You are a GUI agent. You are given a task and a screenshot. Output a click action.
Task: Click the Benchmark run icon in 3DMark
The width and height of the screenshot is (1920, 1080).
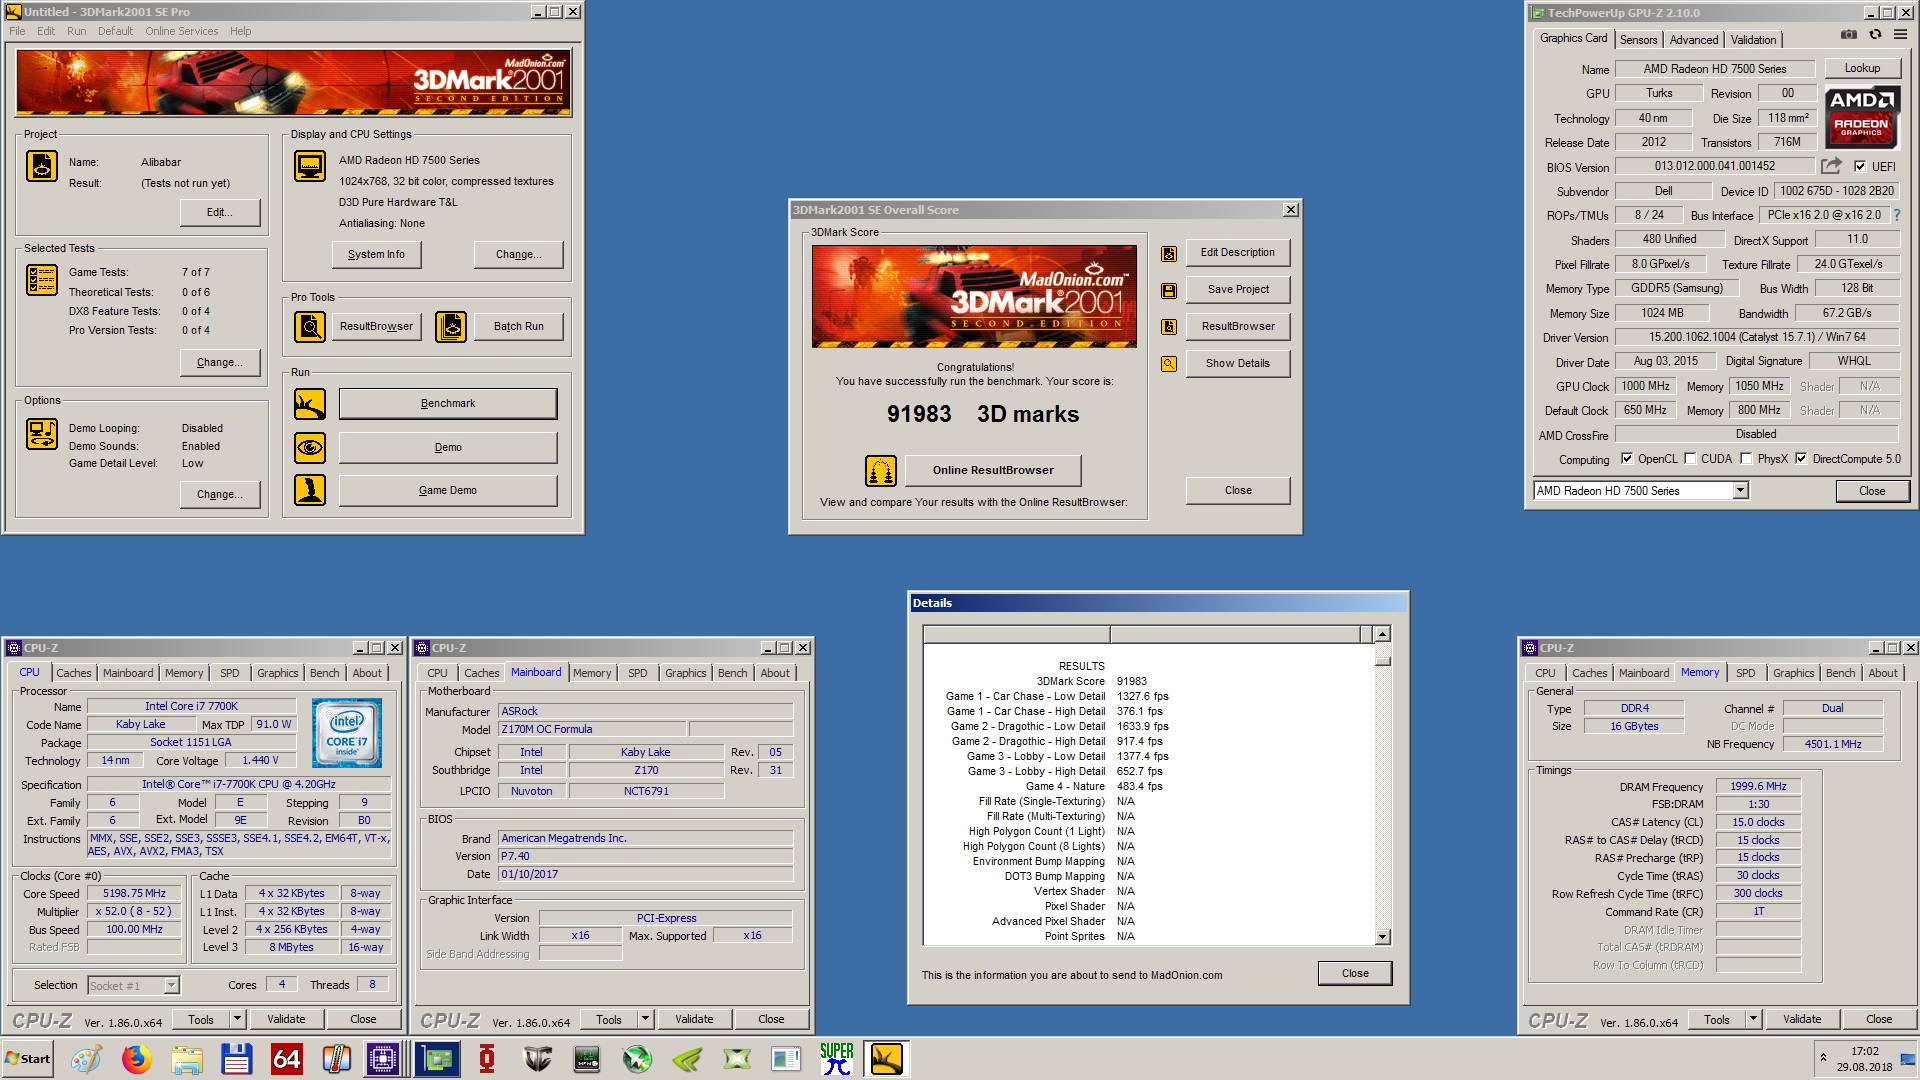[x=310, y=404]
